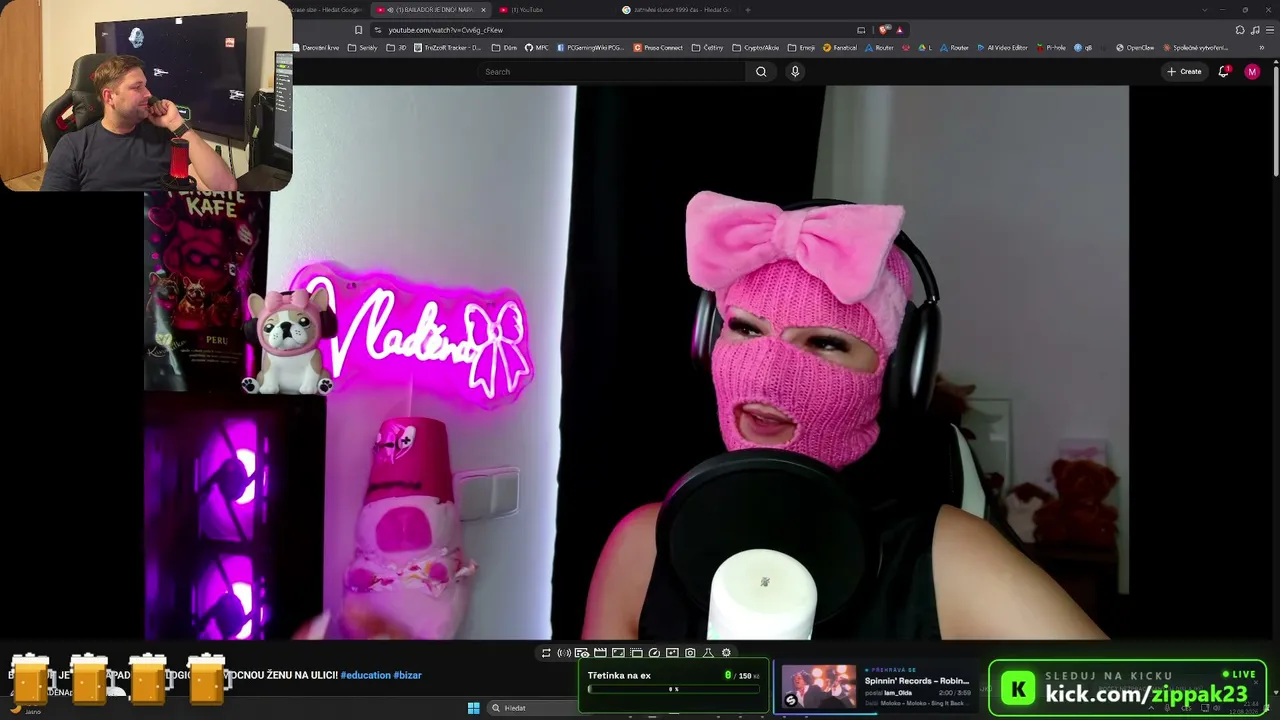Viewport: 1280px width, 720px height.
Task: Open the browser extensions puzzle icon
Action: (1241, 30)
